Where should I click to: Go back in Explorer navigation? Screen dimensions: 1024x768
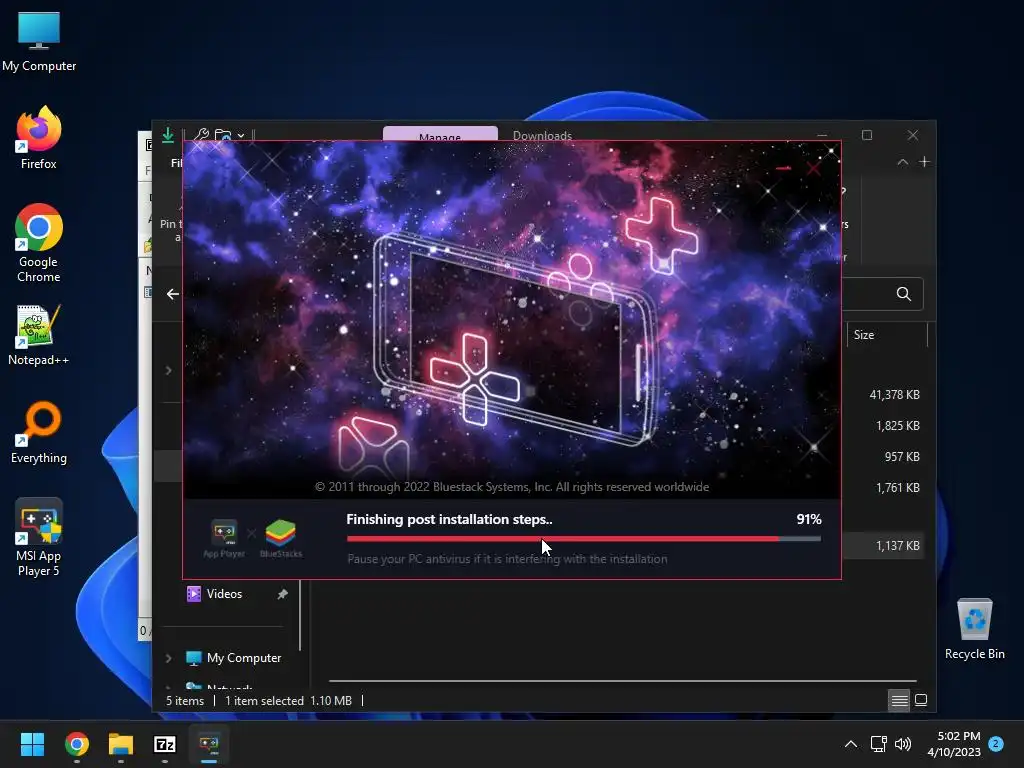click(172, 294)
